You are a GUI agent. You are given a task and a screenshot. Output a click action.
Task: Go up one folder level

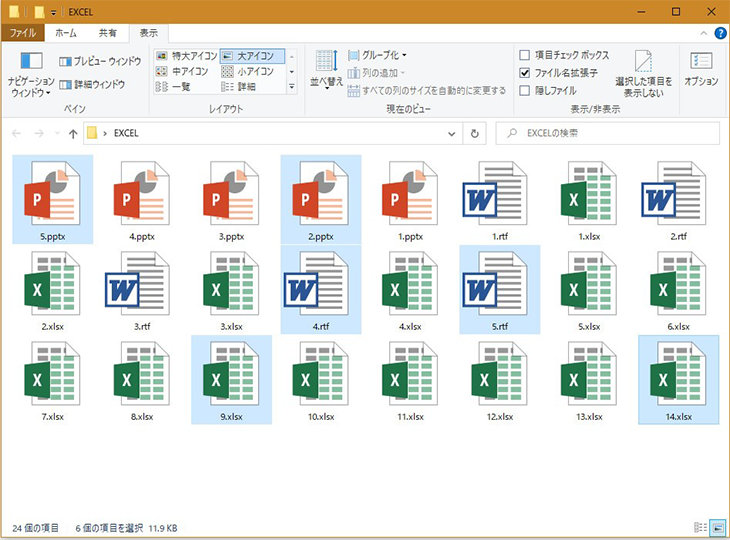point(73,134)
